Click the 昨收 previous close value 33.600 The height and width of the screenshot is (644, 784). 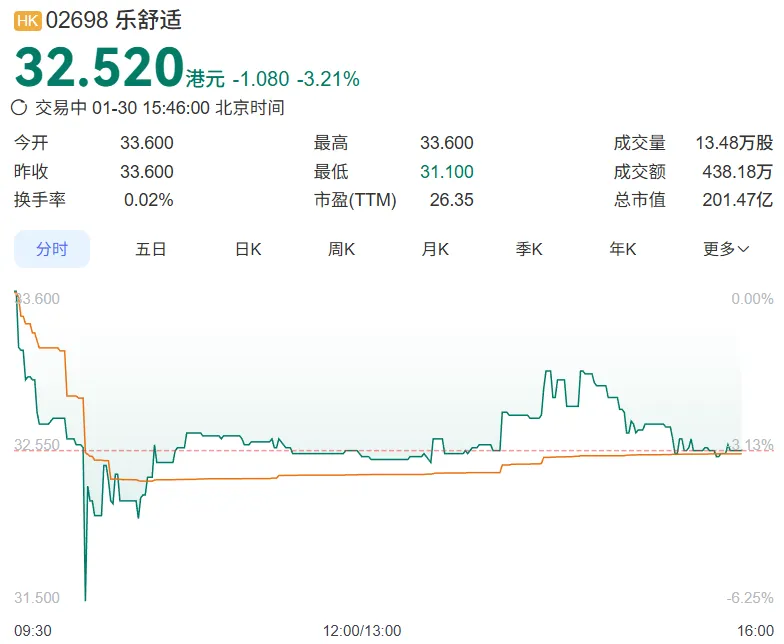coord(146,172)
